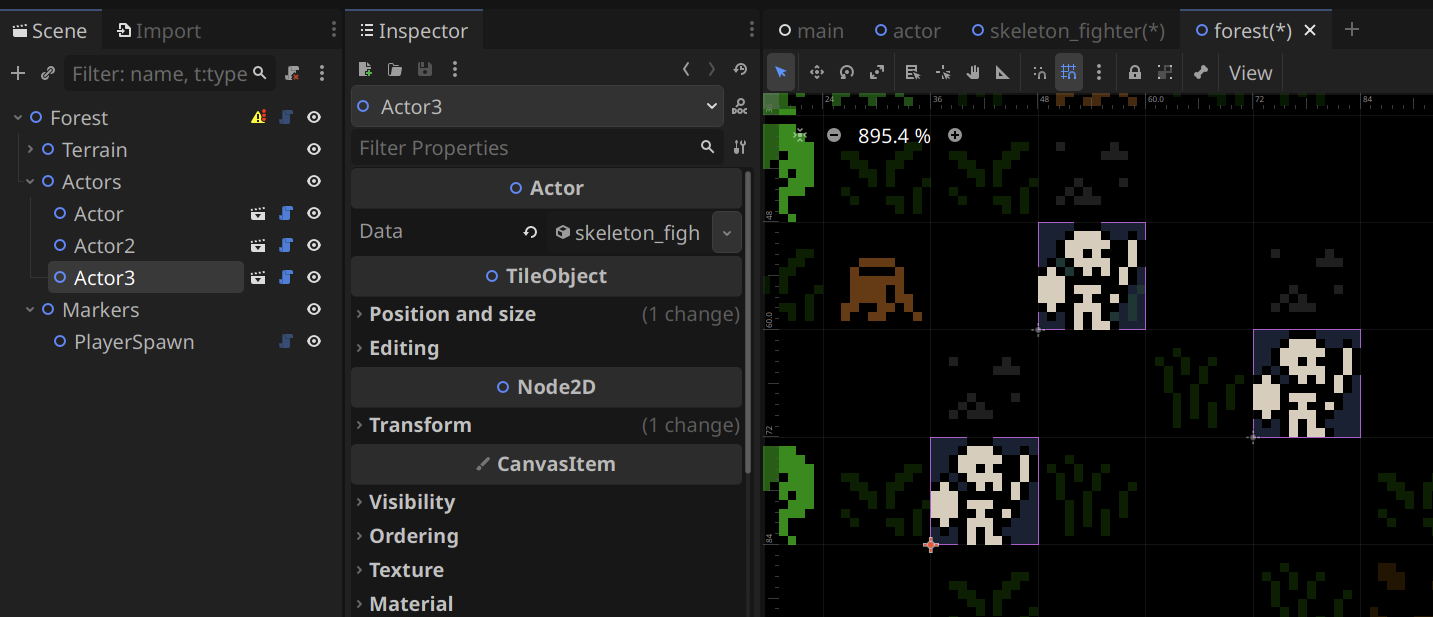Expand the Transform section in the Inspector
Screen dimensions: 1433x617
(x=360, y=424)
